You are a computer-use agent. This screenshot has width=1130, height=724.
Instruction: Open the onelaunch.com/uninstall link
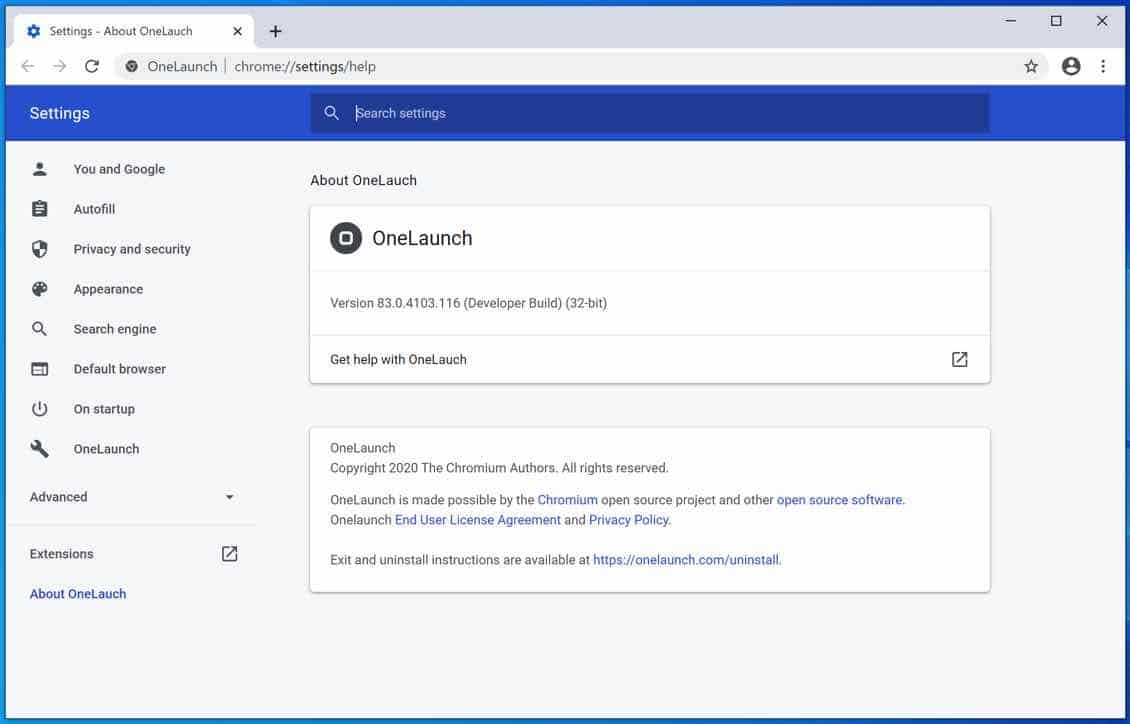point(686,560)
